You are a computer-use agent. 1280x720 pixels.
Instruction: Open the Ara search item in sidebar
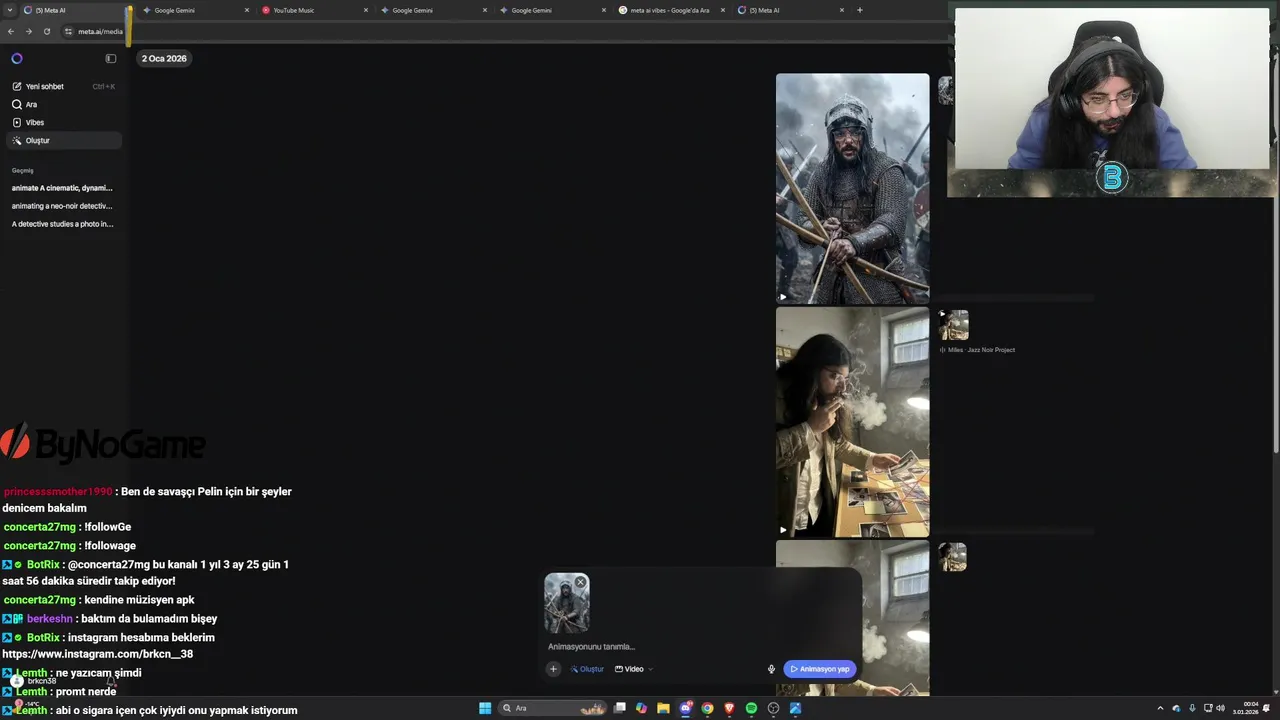pyautogui.click(x=64, y=105)
